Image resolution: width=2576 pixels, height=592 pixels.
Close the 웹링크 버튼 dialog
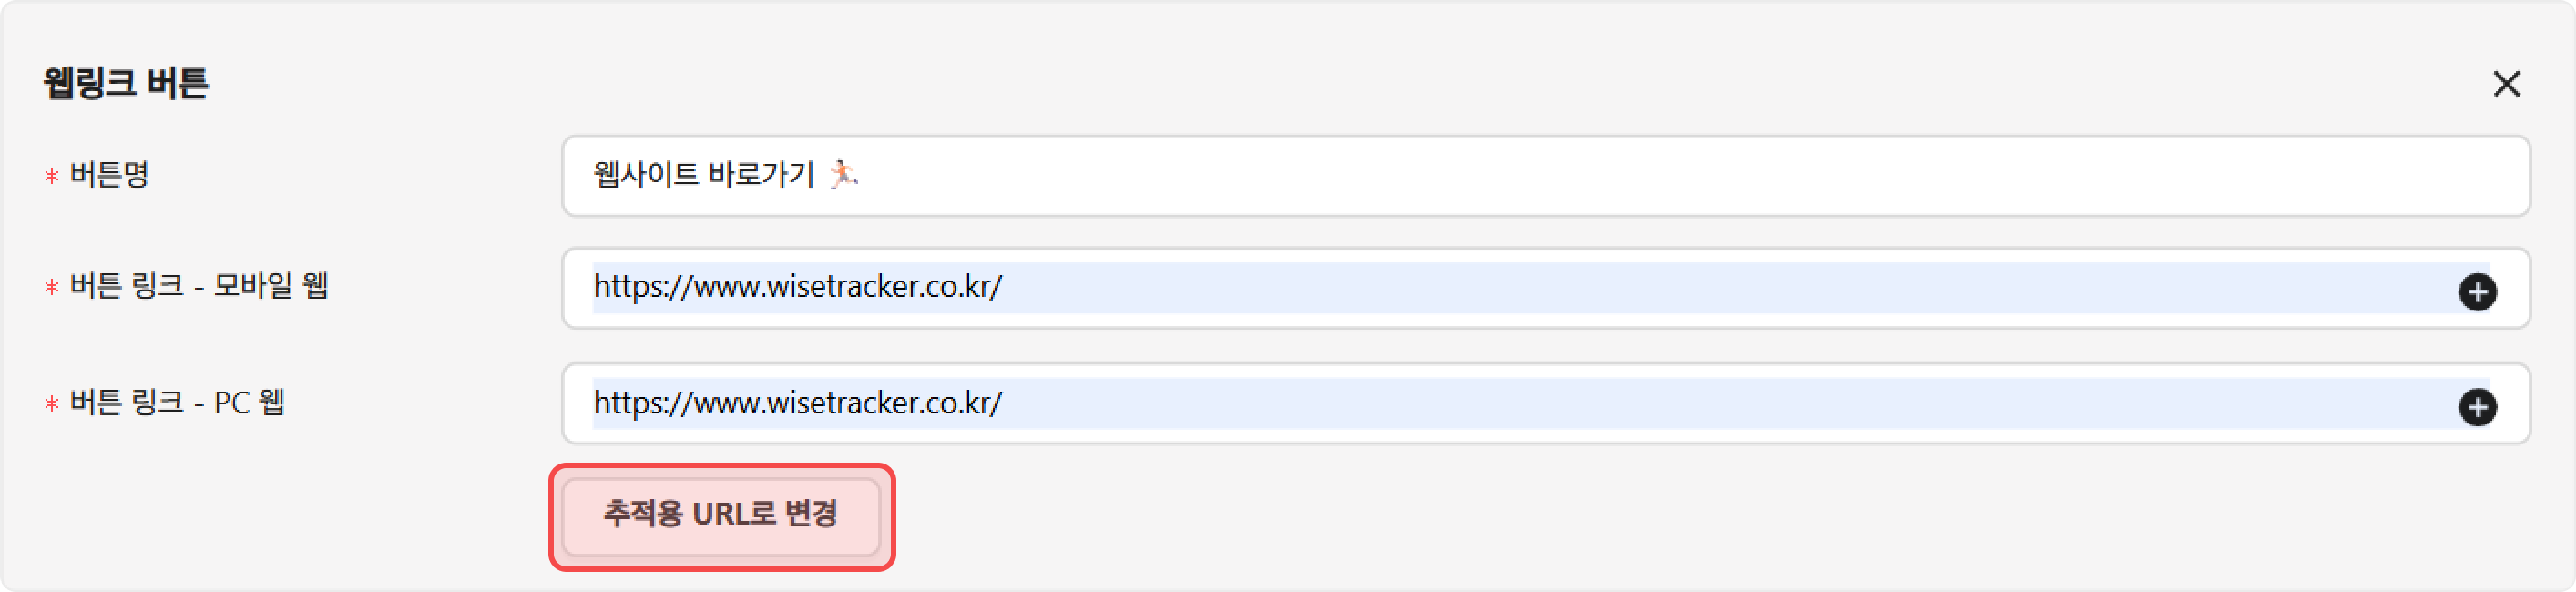pos(2506,84)
